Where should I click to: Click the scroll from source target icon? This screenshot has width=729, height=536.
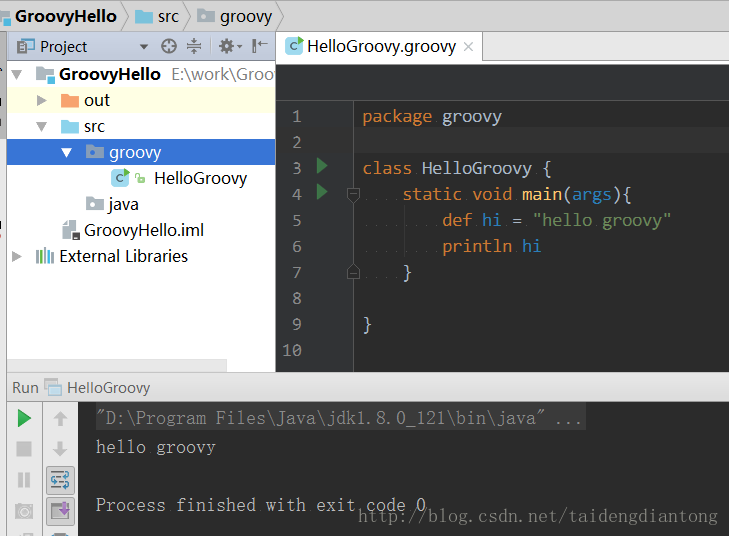(169, 46)
